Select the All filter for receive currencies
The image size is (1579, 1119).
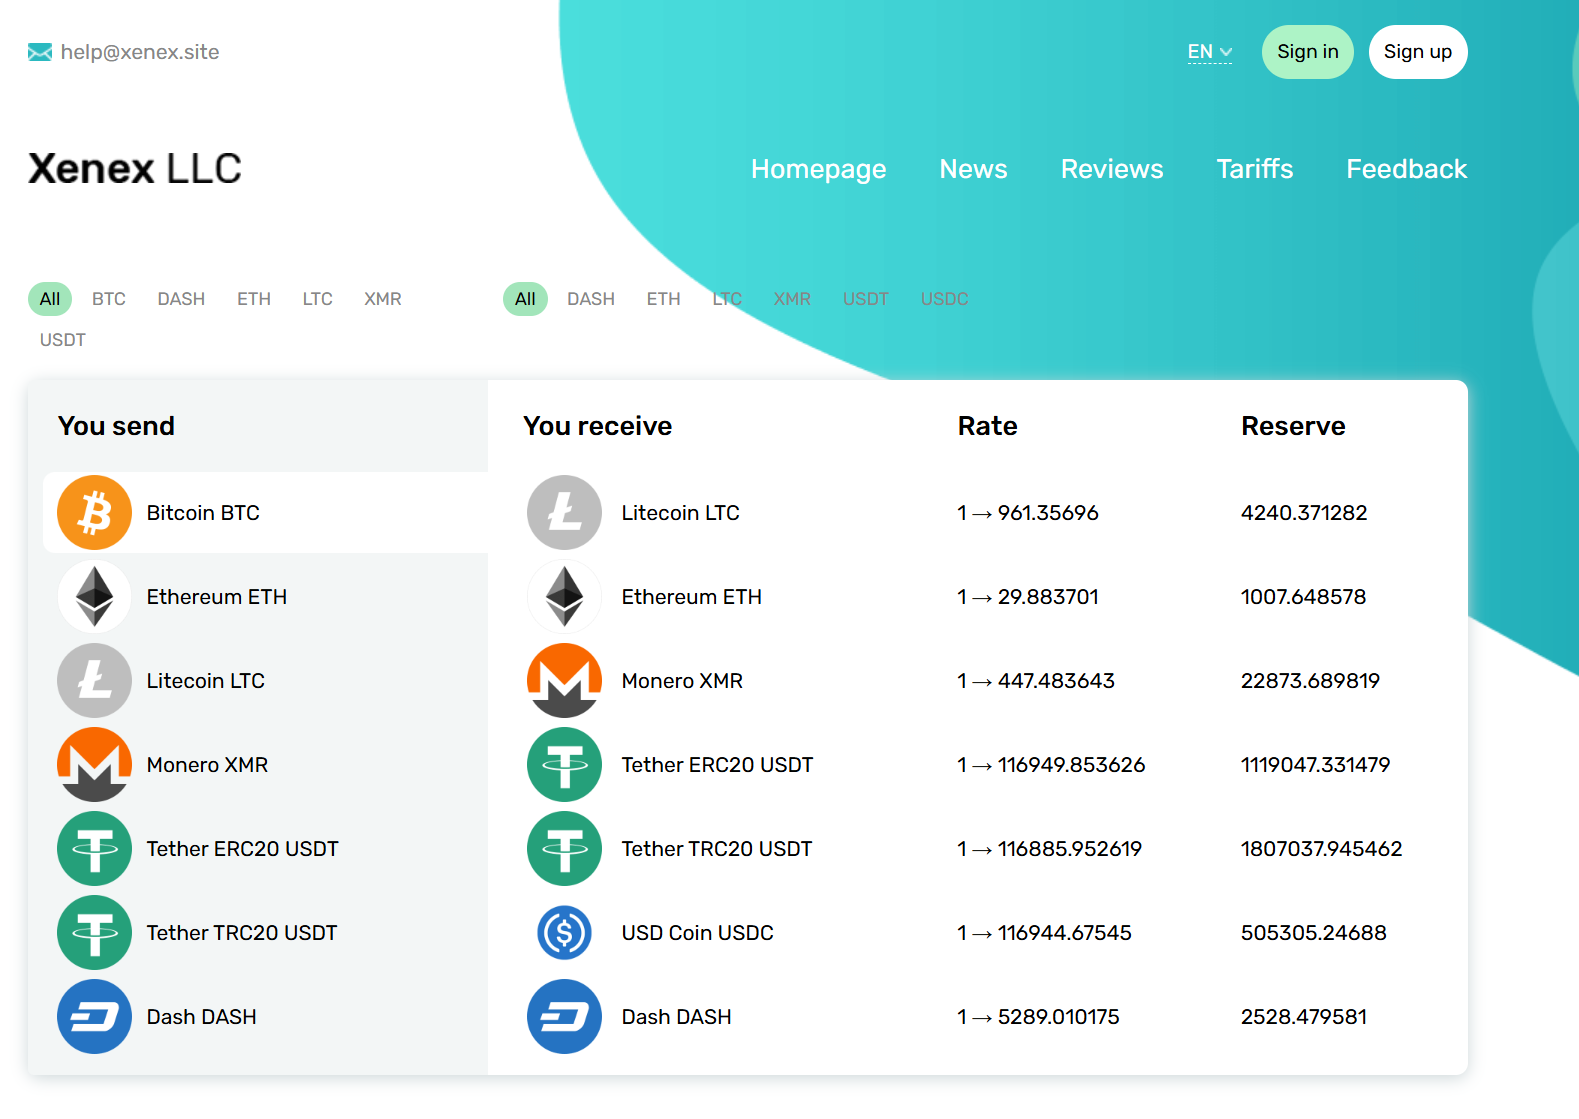coord(525,299)
